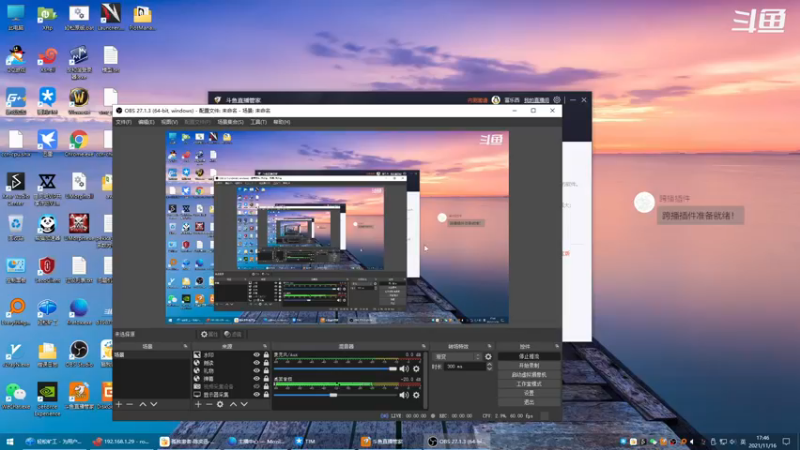Select the 显示器采集 source row
The image size is (800, 450).
(x=231, y=394)
